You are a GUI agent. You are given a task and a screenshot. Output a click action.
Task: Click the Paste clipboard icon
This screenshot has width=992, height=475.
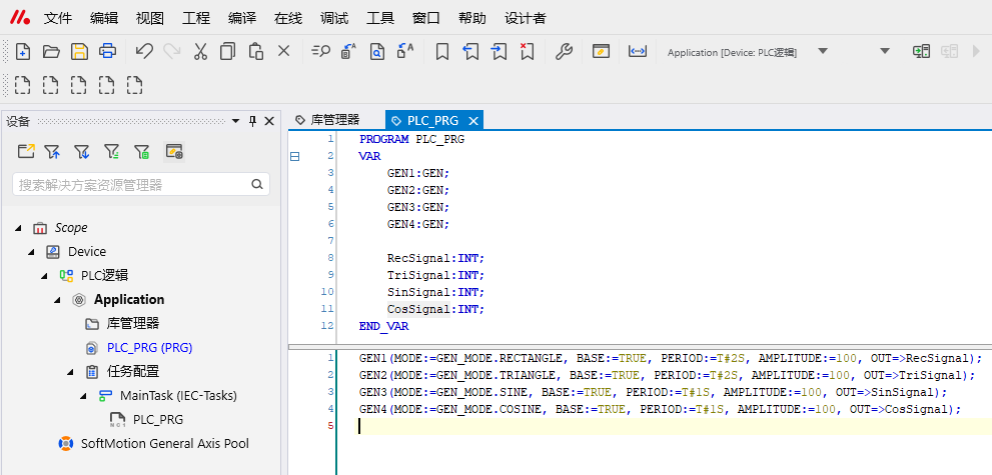[256, 52]
